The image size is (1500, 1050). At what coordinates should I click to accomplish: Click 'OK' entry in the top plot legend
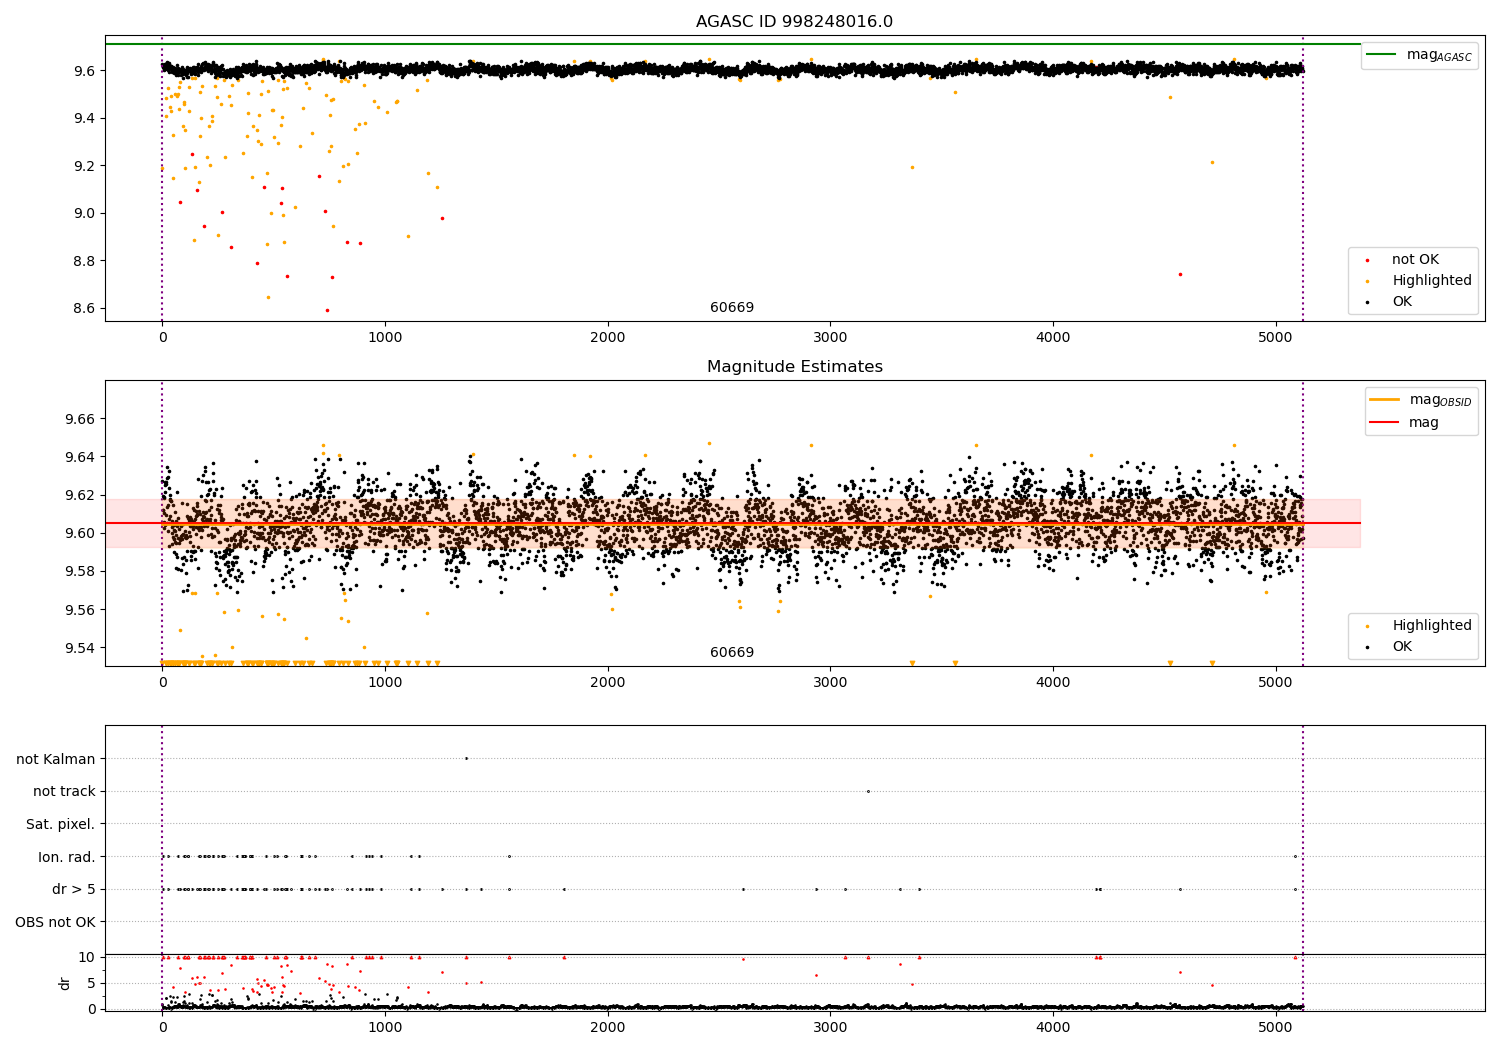pyautogui.click(x=1402, y=302)
